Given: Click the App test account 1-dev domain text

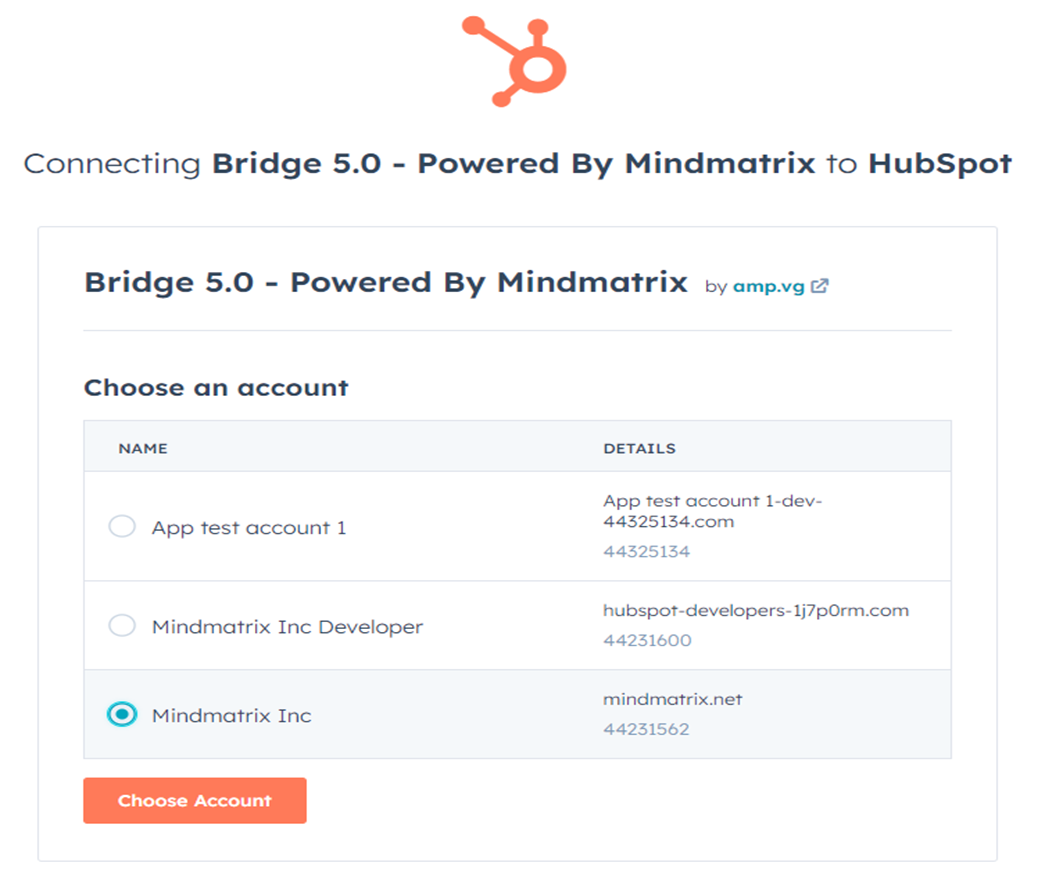Looking at the screenshot, I should coord(711,511).
